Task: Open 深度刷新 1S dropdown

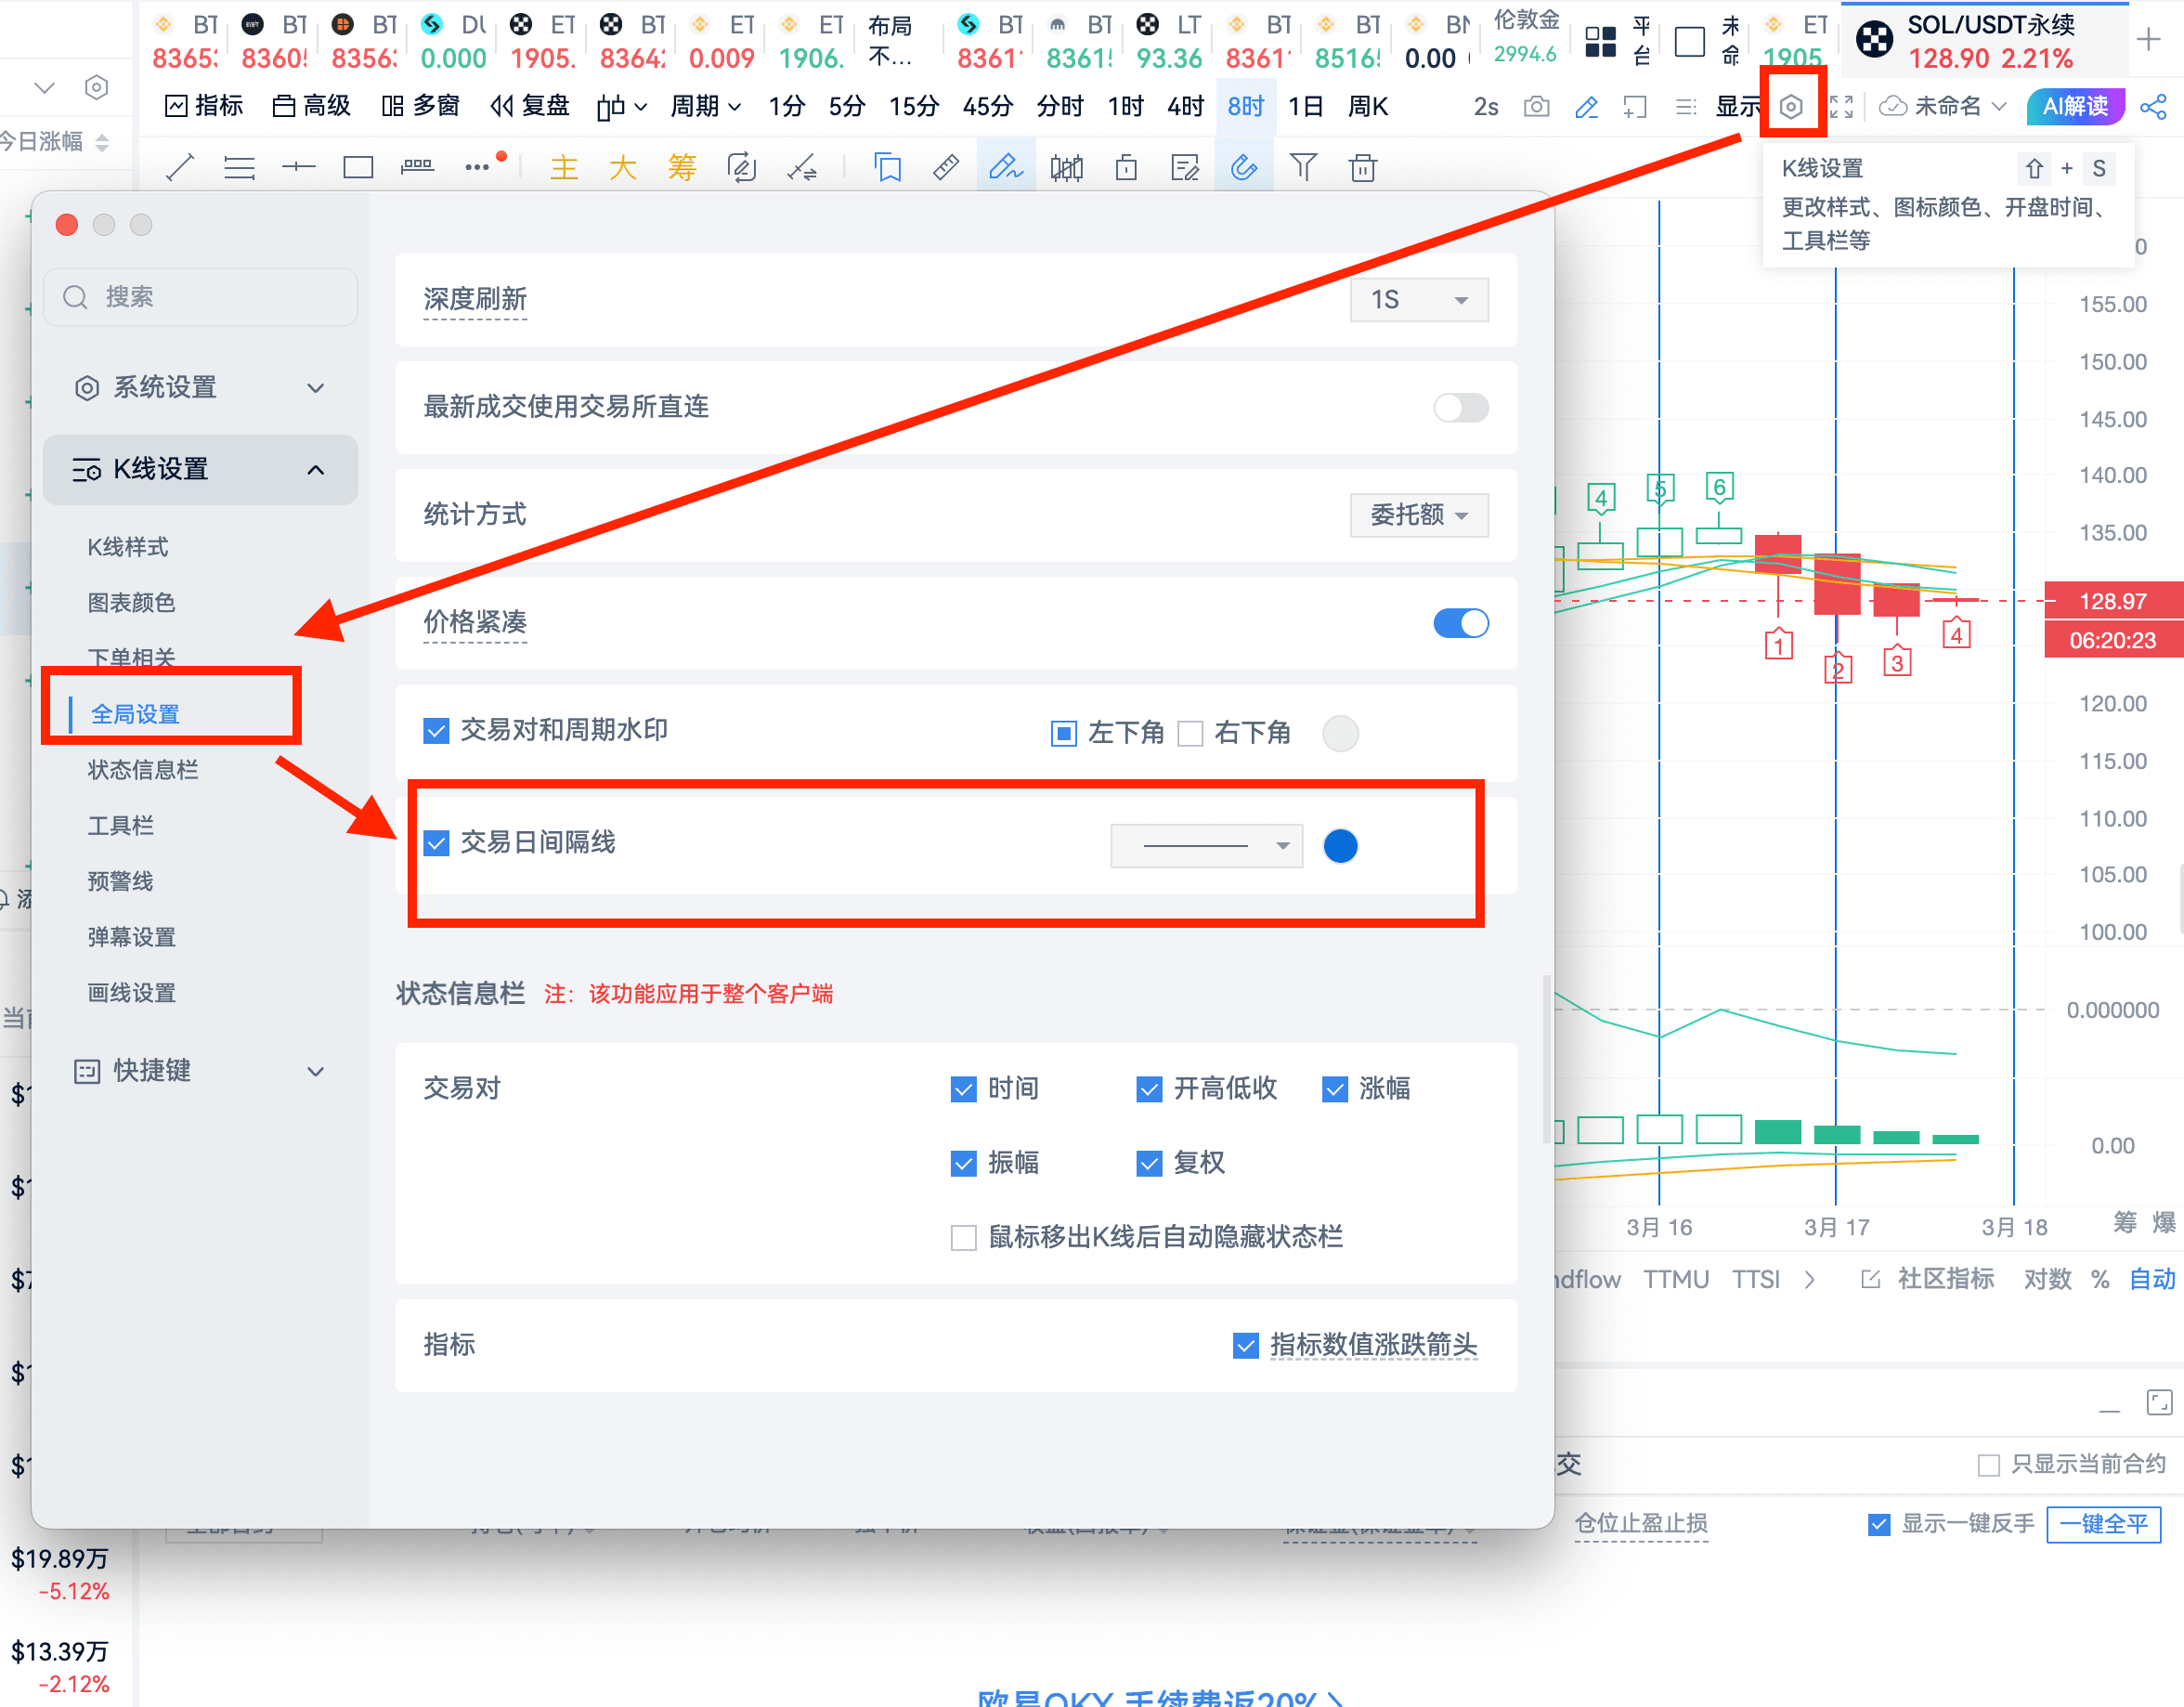Action: click(x=1419, y=300)
